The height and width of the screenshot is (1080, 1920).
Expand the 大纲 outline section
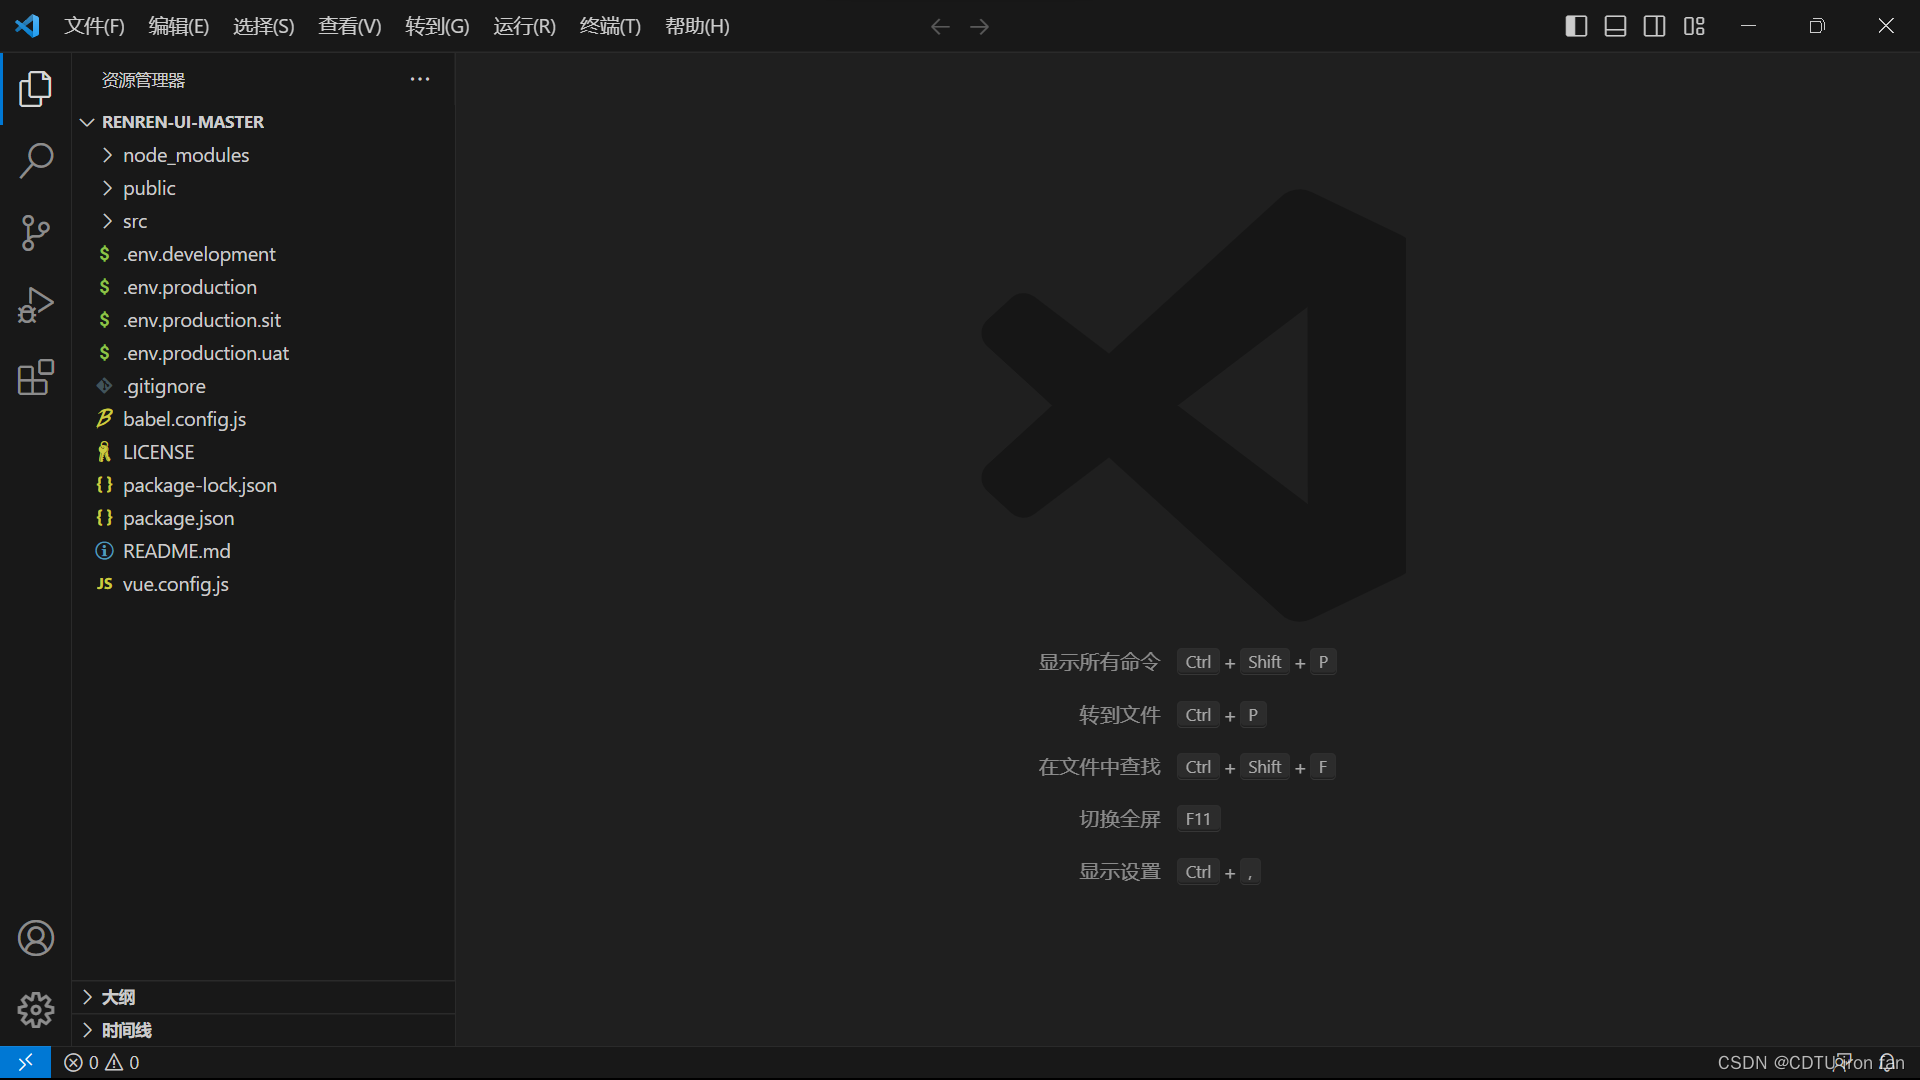tap(118, 997)
